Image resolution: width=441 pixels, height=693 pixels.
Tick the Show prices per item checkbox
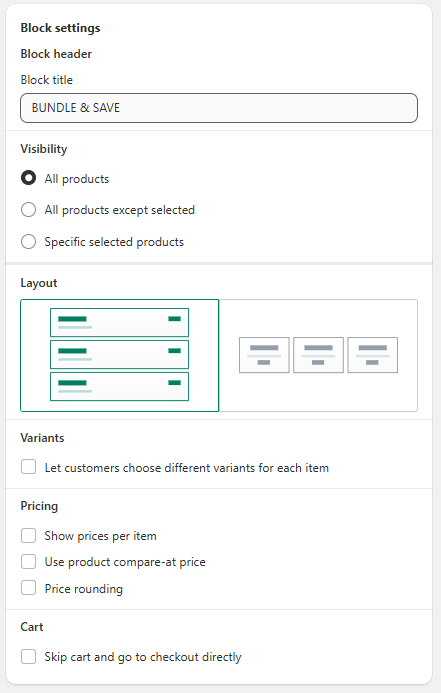point(28,536)
